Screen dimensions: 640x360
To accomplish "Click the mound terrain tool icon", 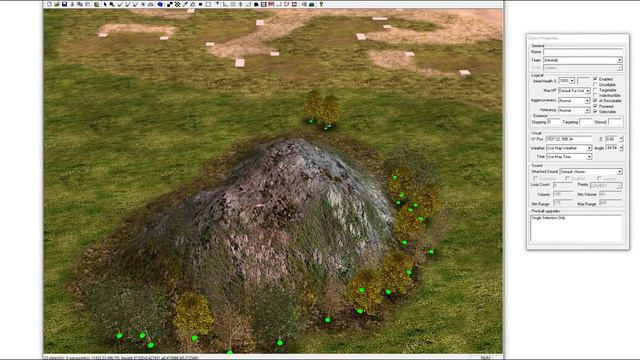I will click(x=150, y=4).
